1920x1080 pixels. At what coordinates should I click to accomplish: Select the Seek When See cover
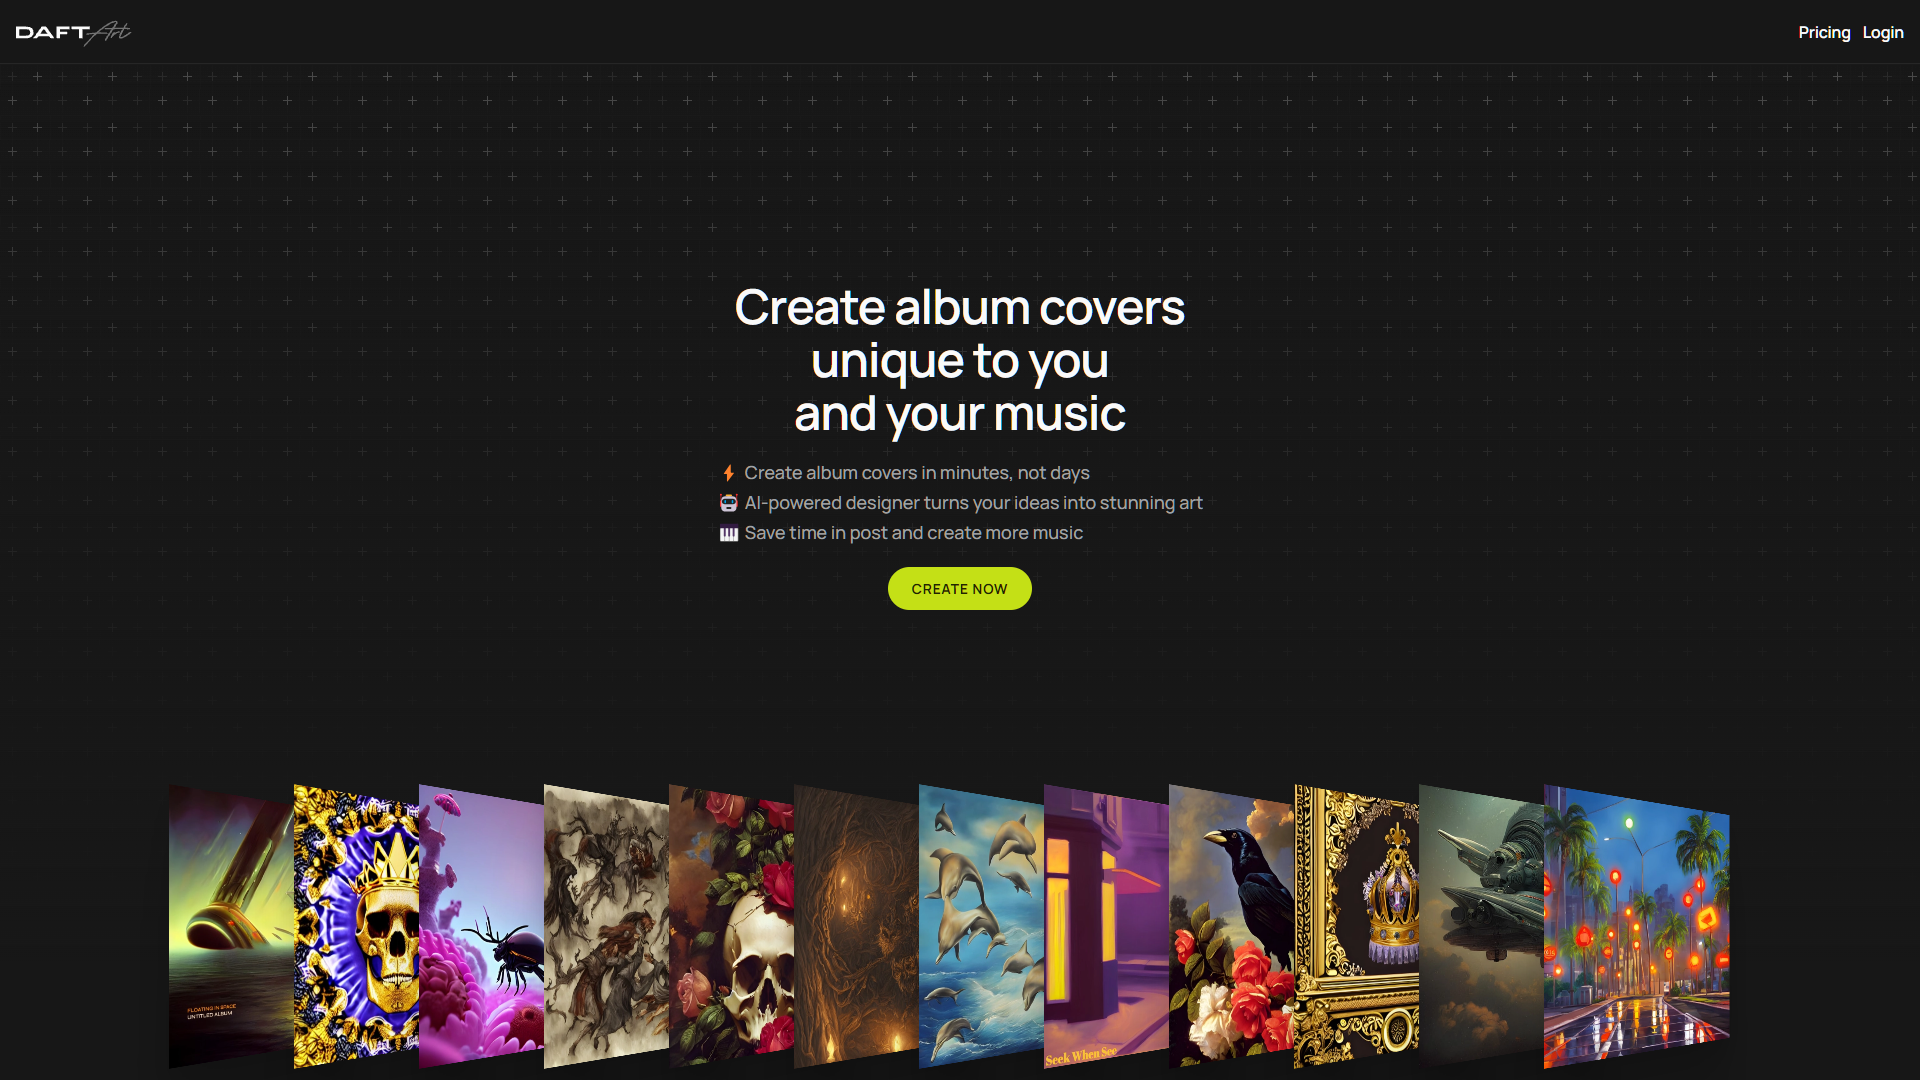click(1106, 926)
